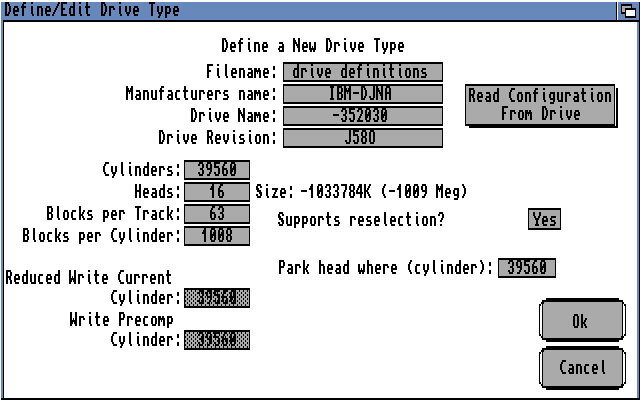Click the disabled Write Precomp Cylinder field
The height and width of the screenshot is (400, 640).
(x=217, y=340)
